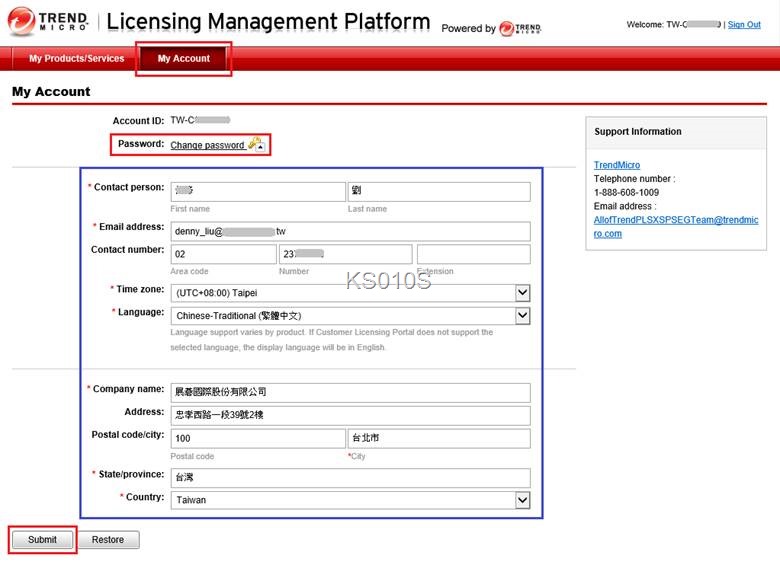Click the Licensing Management Platform title
Viewport: 780px width, 565px height.
point(268,21)
